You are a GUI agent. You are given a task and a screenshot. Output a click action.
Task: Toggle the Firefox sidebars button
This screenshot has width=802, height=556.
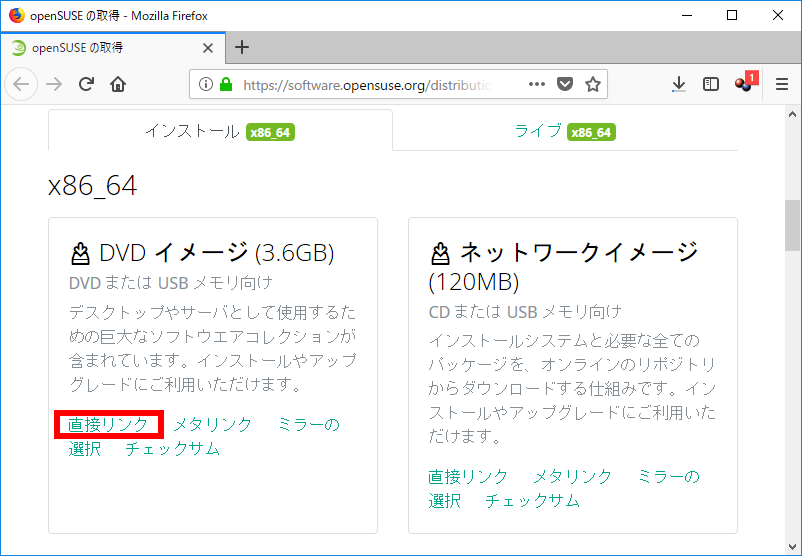click(711, 84)
